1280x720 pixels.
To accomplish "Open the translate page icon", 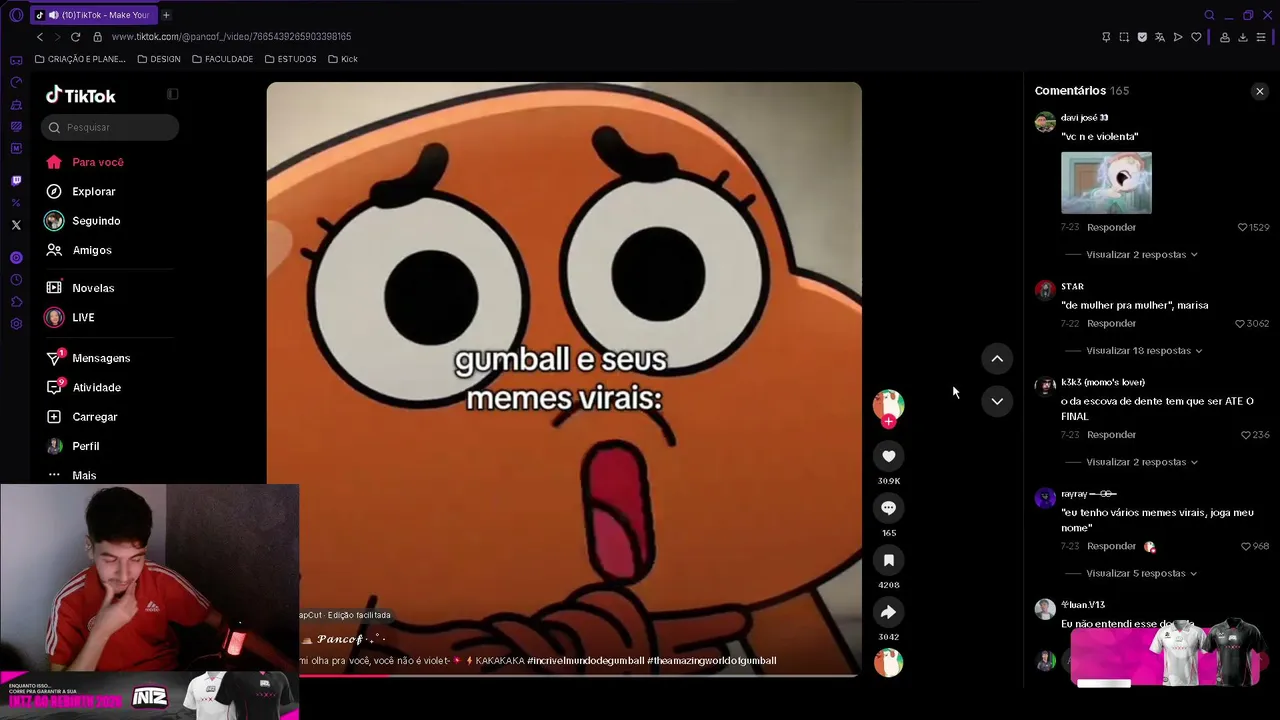I will click(x=1160, y=37).
